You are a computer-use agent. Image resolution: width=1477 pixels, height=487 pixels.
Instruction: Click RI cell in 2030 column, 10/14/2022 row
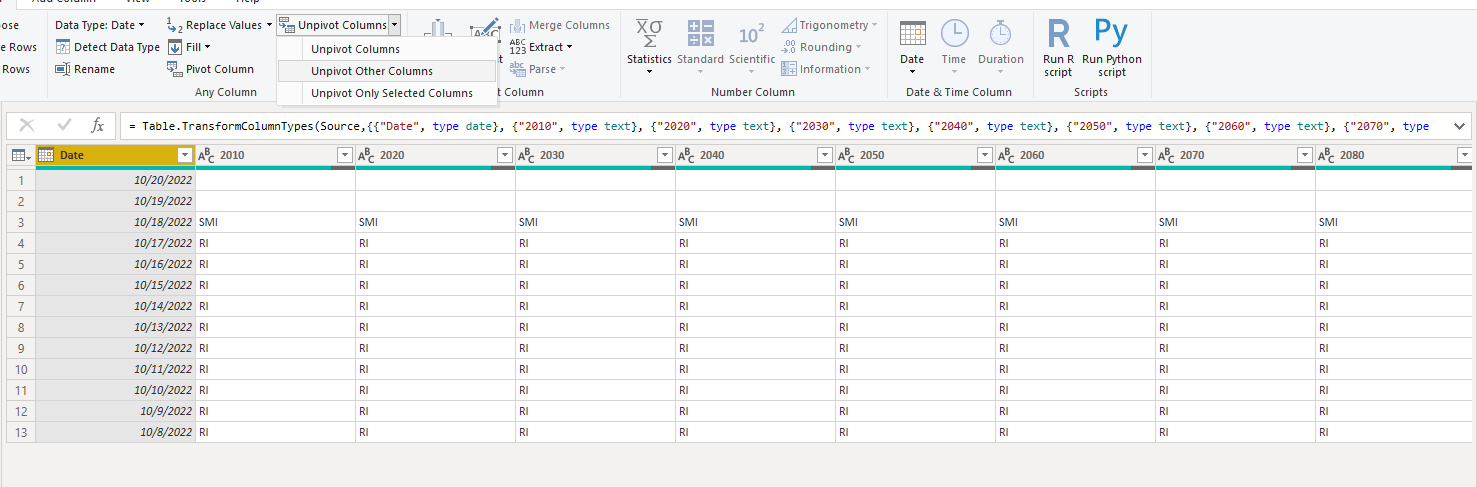point(595,306)
